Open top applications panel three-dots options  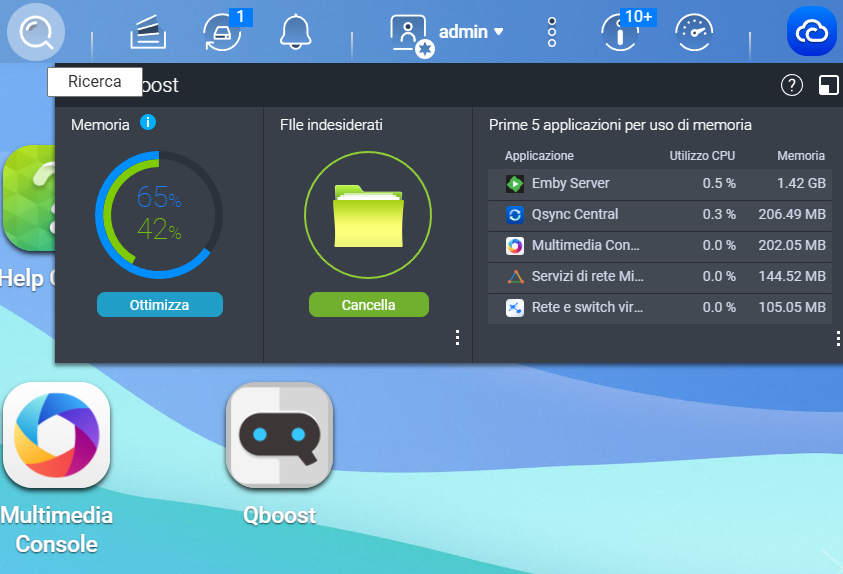838,339
